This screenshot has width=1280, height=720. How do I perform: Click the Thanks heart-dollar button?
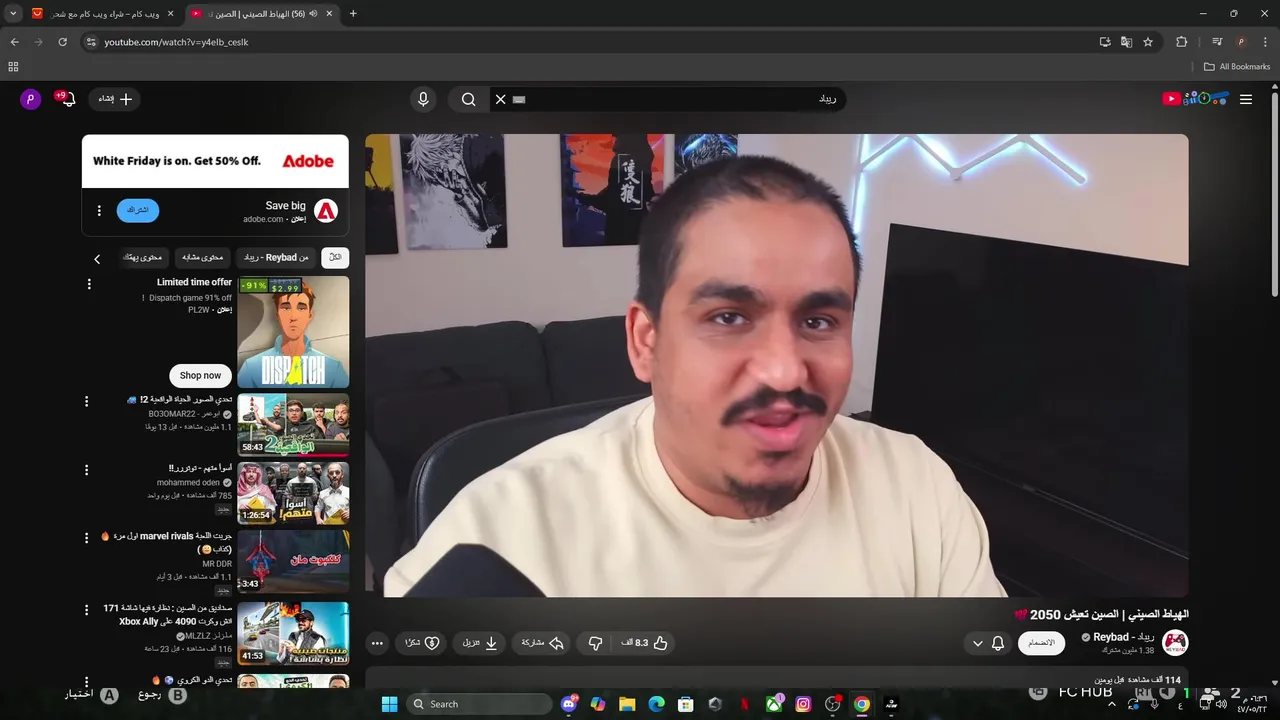click(421, 643)
